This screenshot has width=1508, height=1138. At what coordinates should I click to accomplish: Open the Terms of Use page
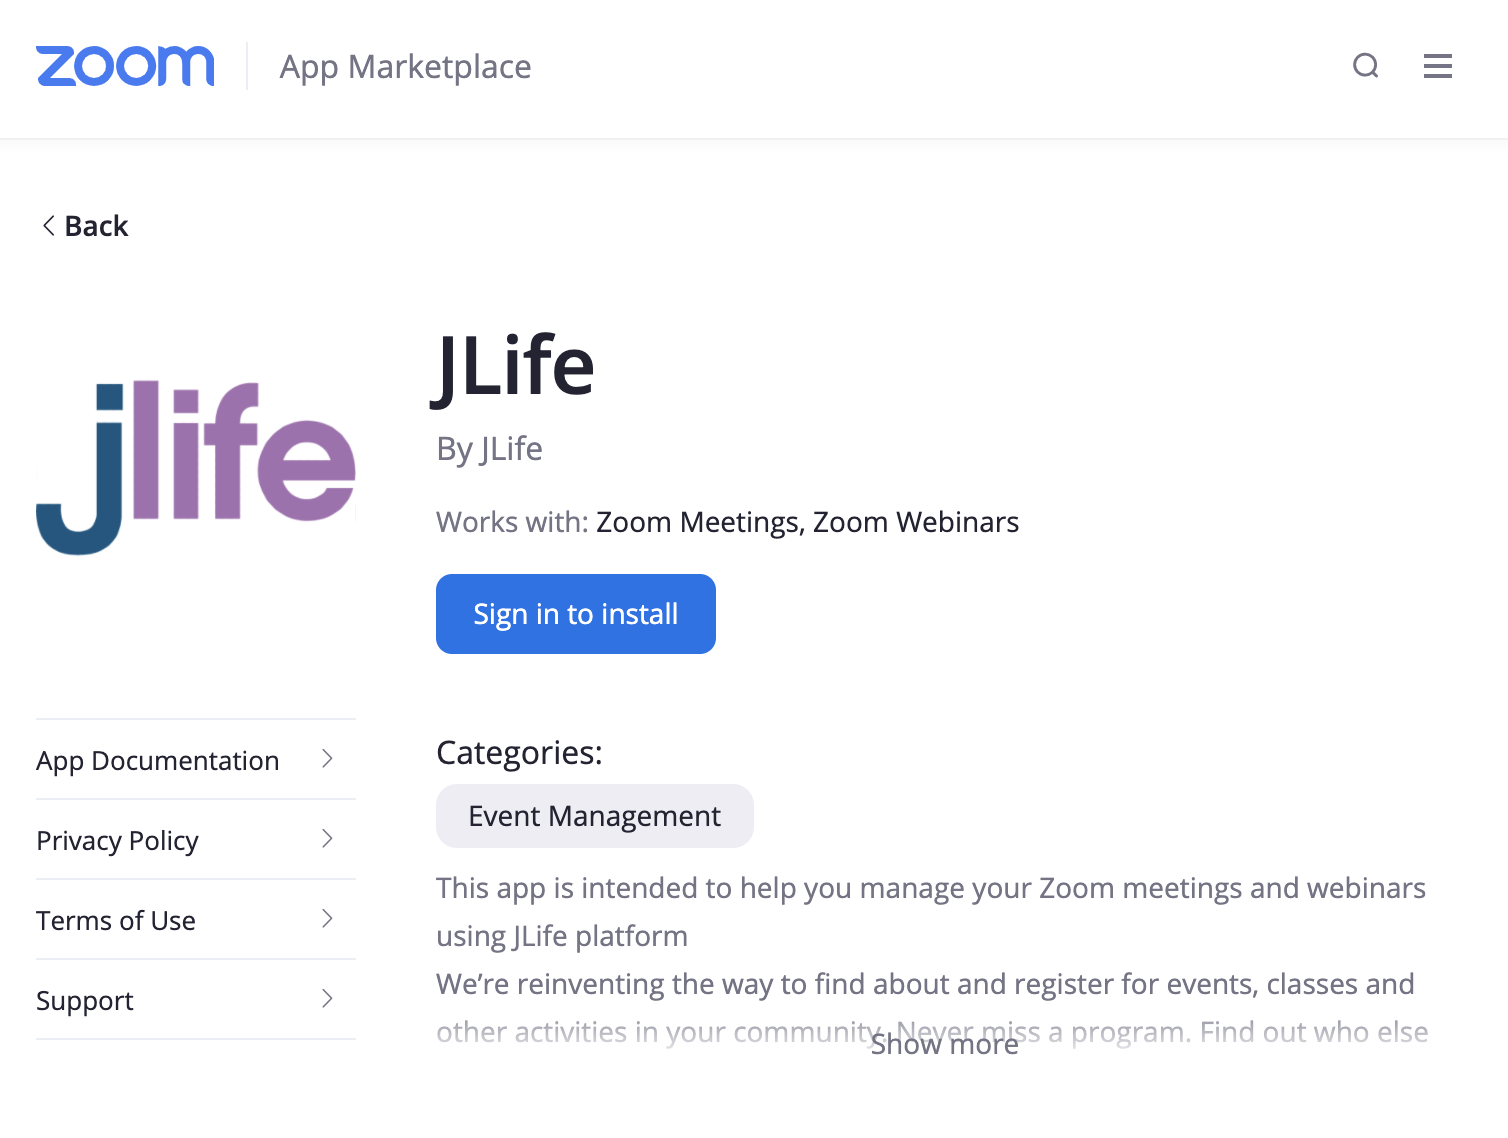tap(116, 920)
